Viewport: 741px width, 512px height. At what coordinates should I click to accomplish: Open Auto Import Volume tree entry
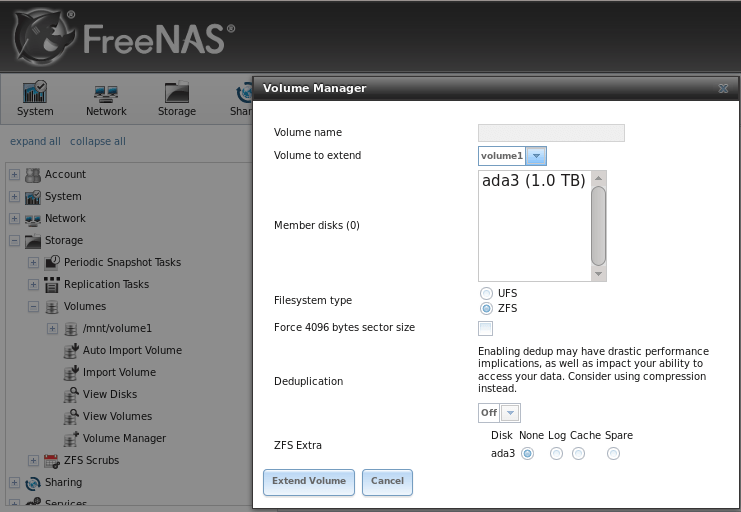[132, 350]
